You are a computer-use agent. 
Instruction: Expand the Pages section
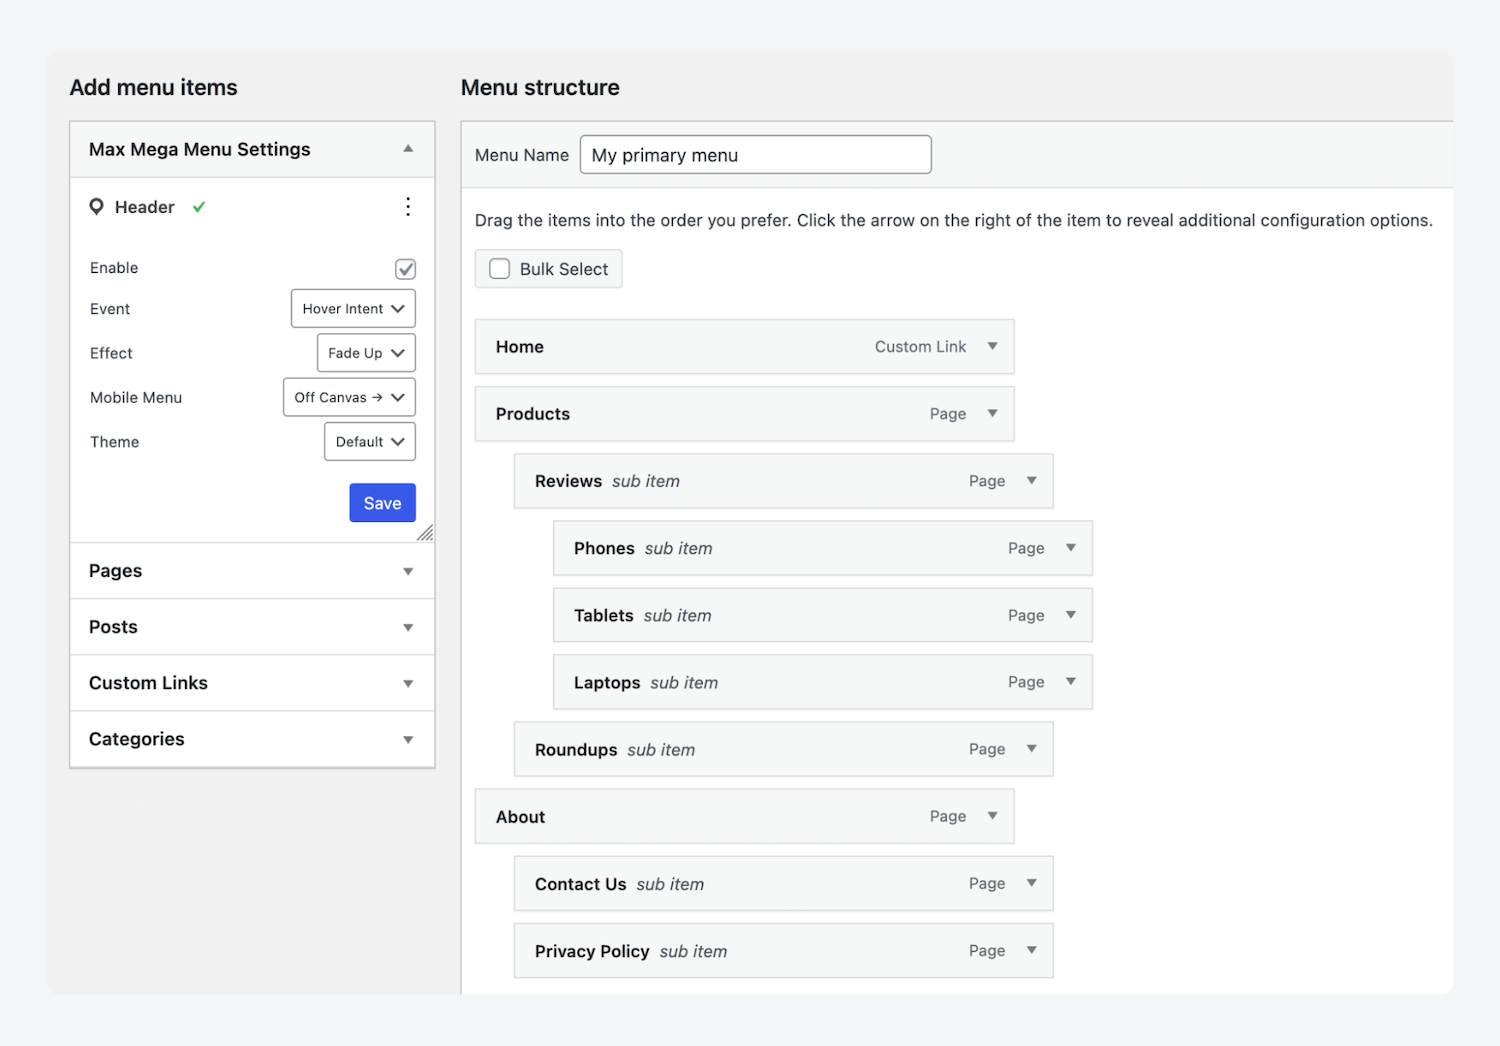click(408, 570)
